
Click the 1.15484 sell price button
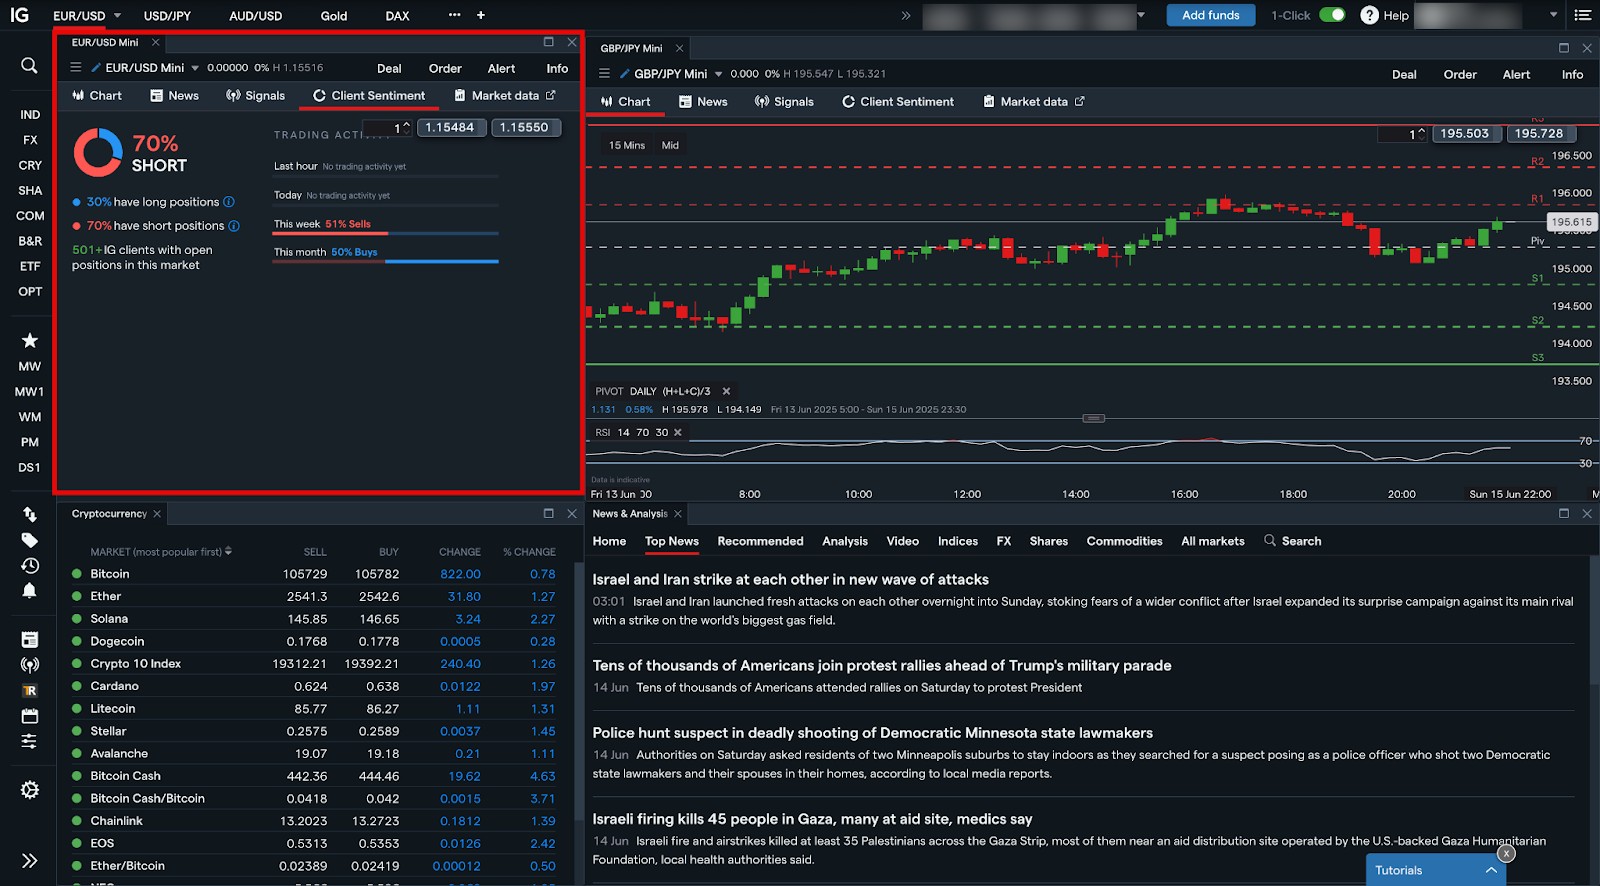coord(450,127)
